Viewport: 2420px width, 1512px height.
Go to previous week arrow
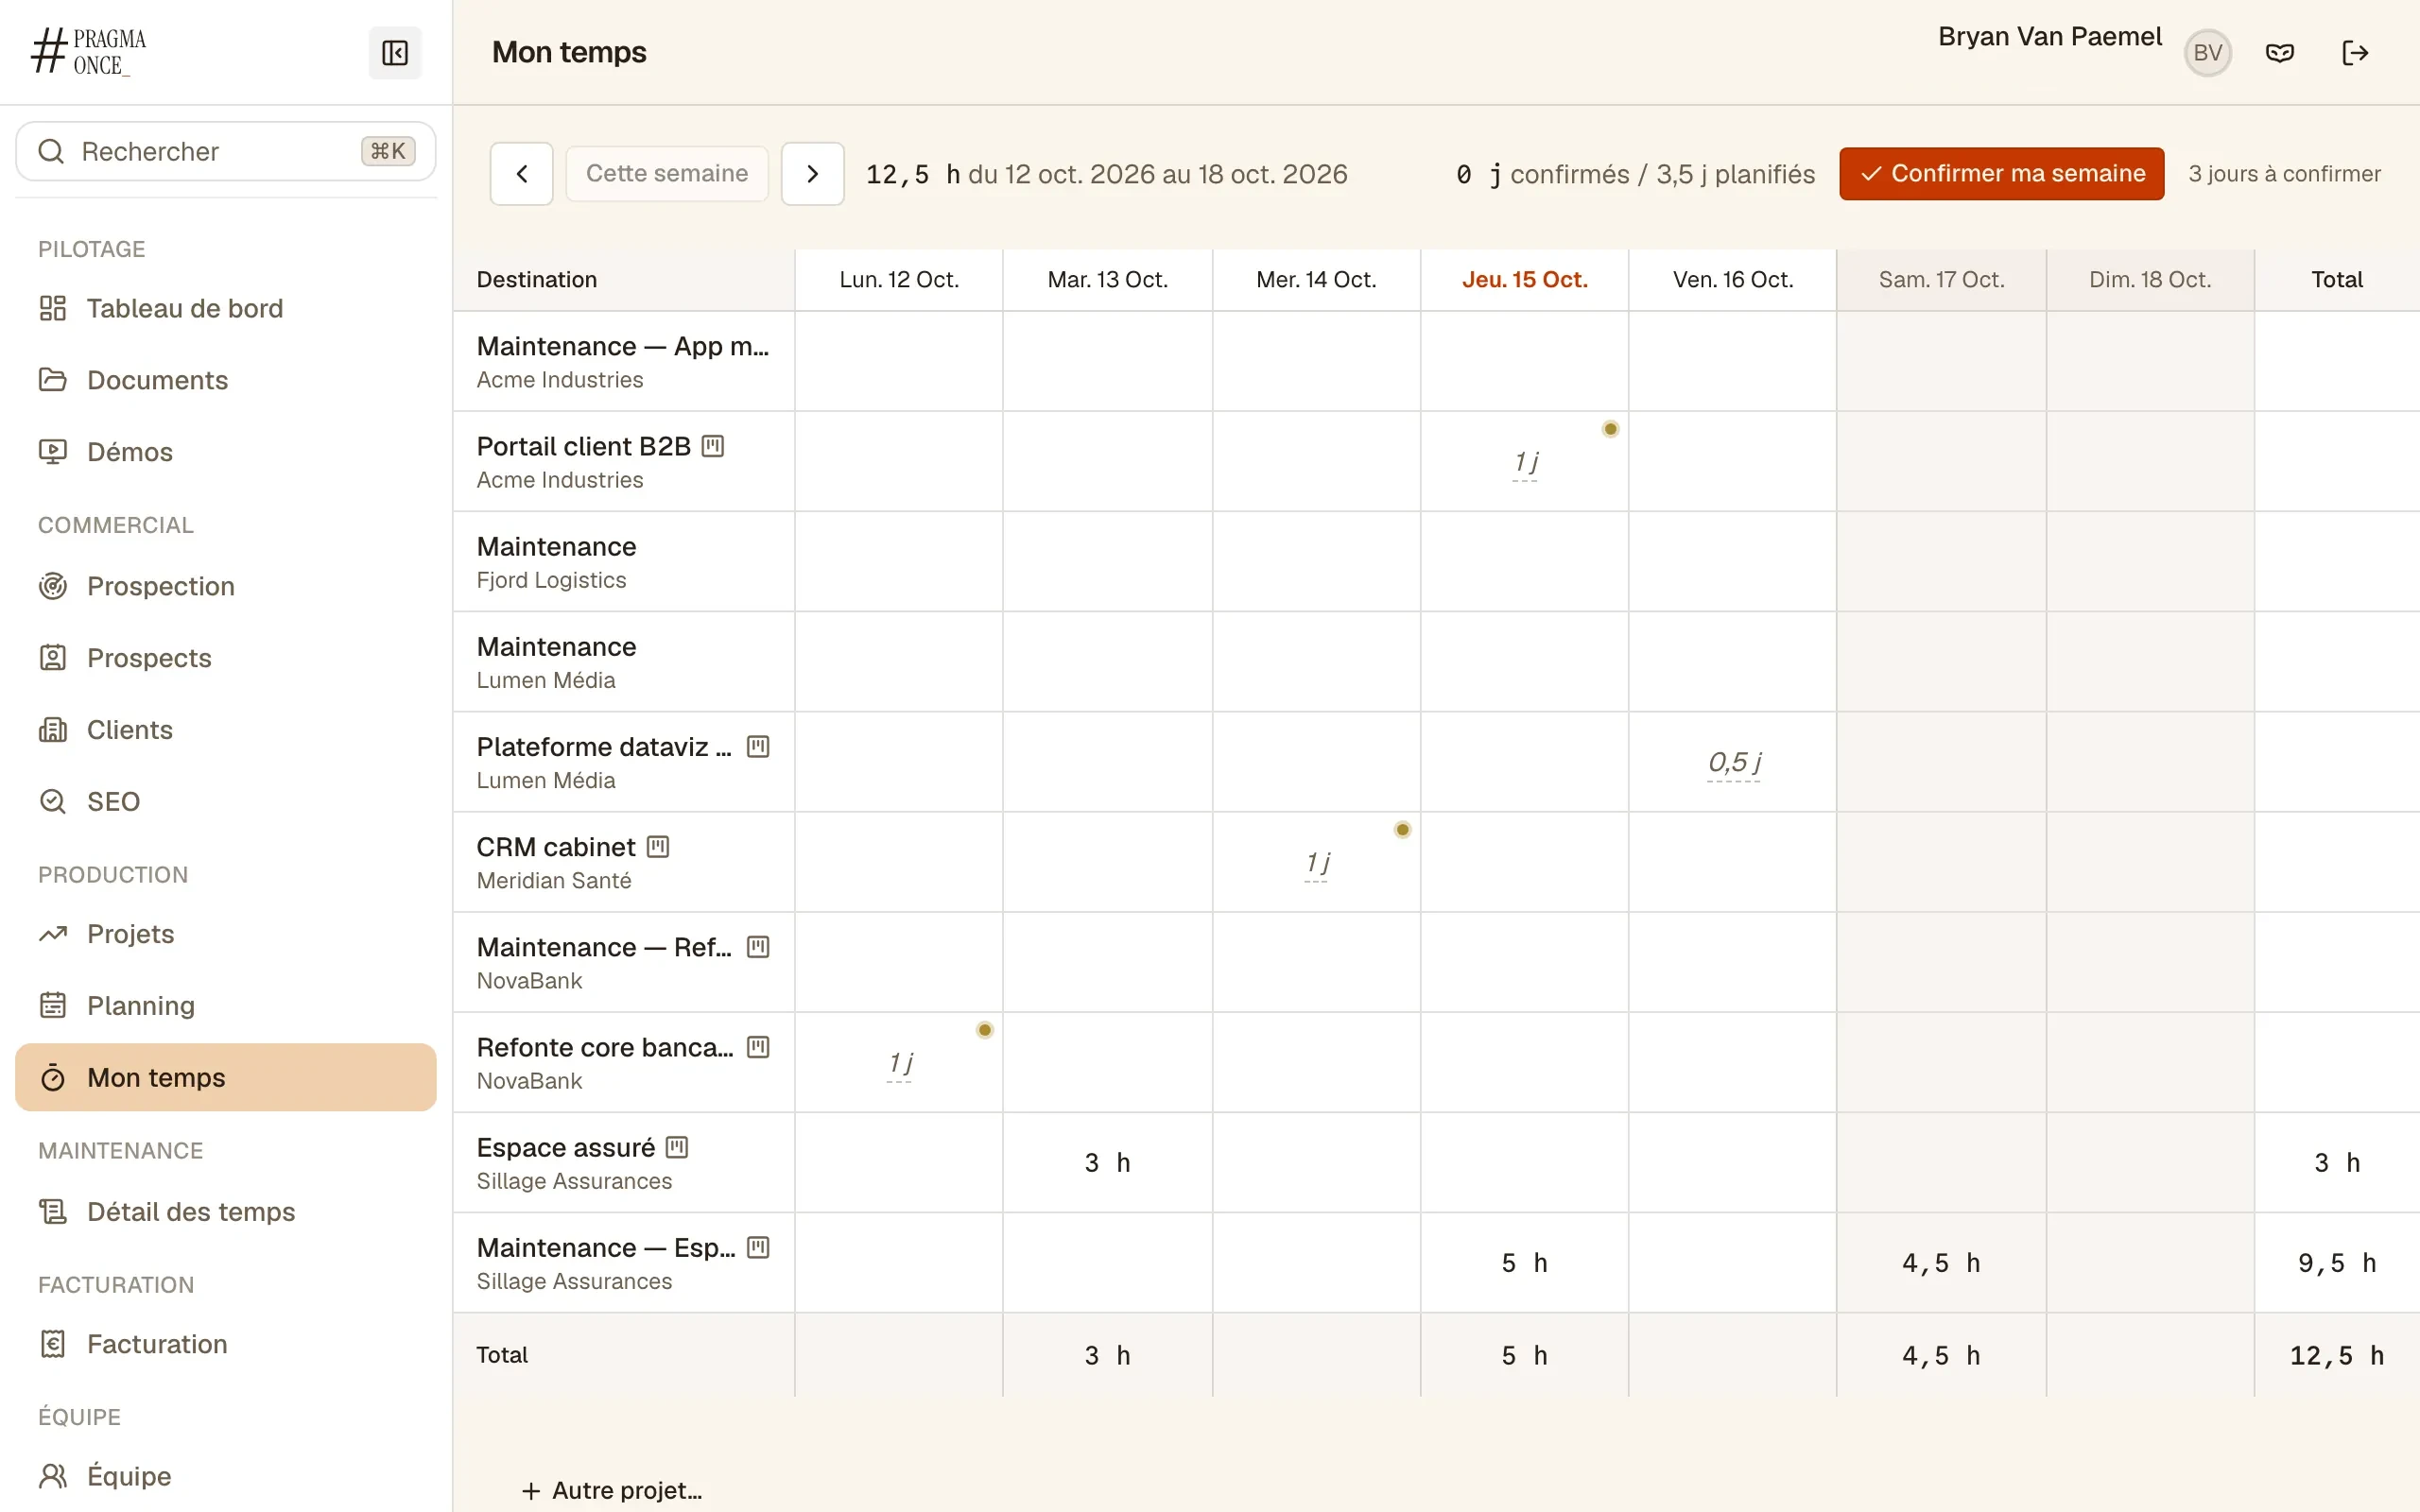pyautogui.click(x=522, y=174)
